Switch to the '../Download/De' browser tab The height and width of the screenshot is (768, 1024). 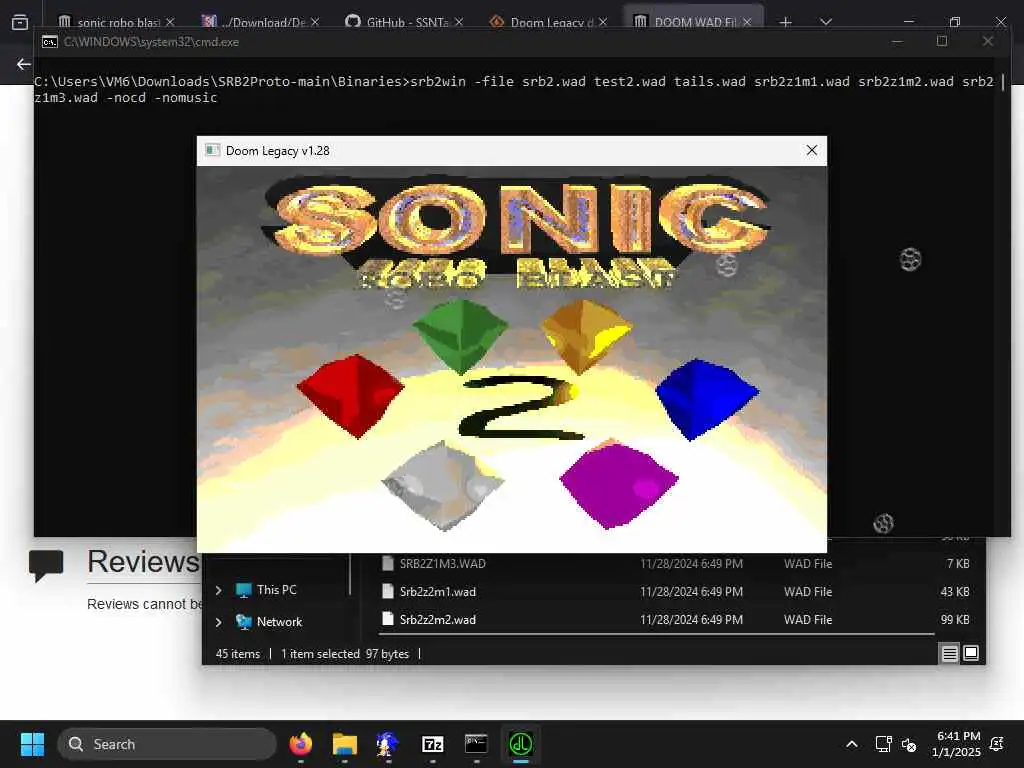click(261, 22)
